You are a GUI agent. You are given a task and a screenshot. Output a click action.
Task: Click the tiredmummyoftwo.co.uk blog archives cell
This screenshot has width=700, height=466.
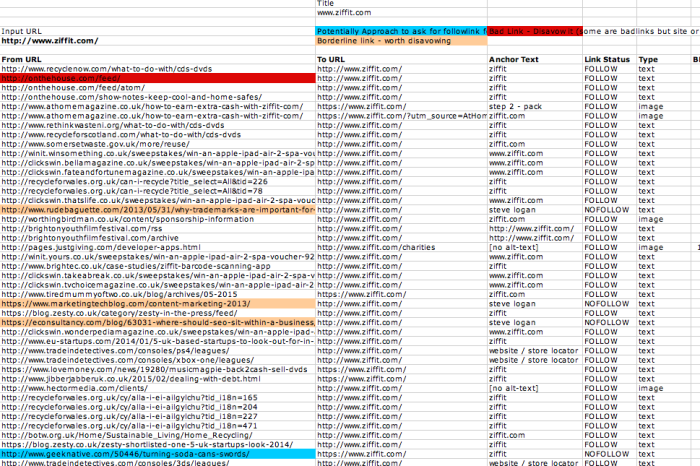[158, 294]
